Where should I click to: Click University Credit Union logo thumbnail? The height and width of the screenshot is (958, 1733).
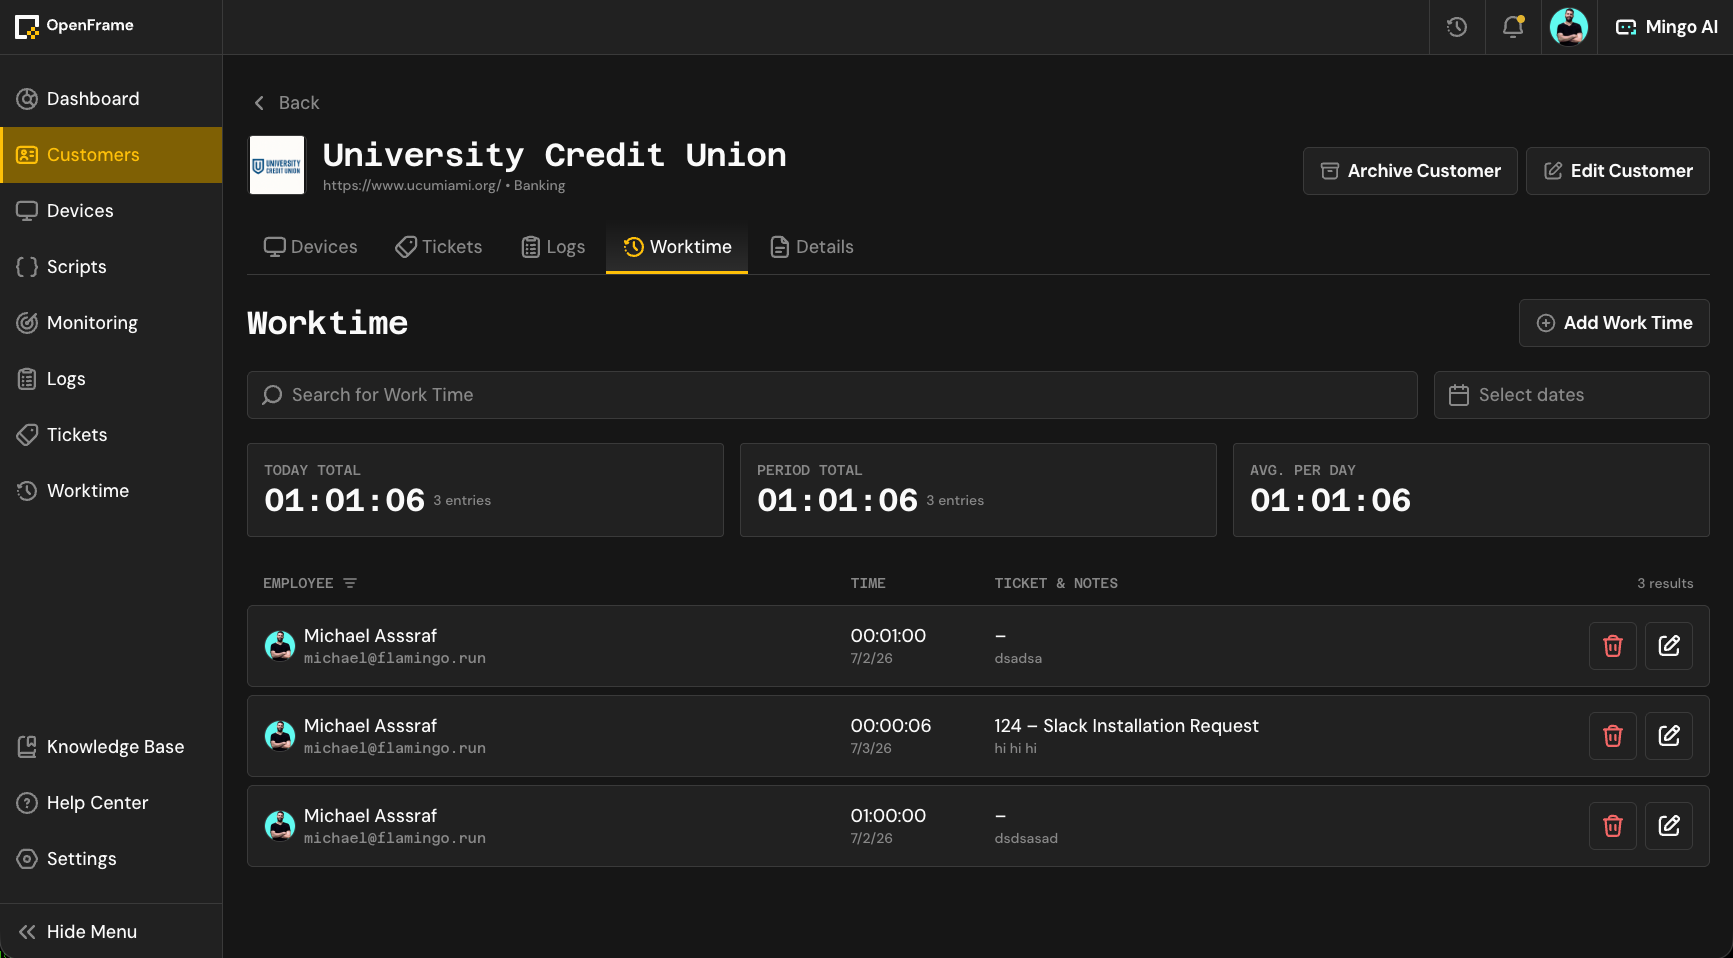click(x=277, y=165)
